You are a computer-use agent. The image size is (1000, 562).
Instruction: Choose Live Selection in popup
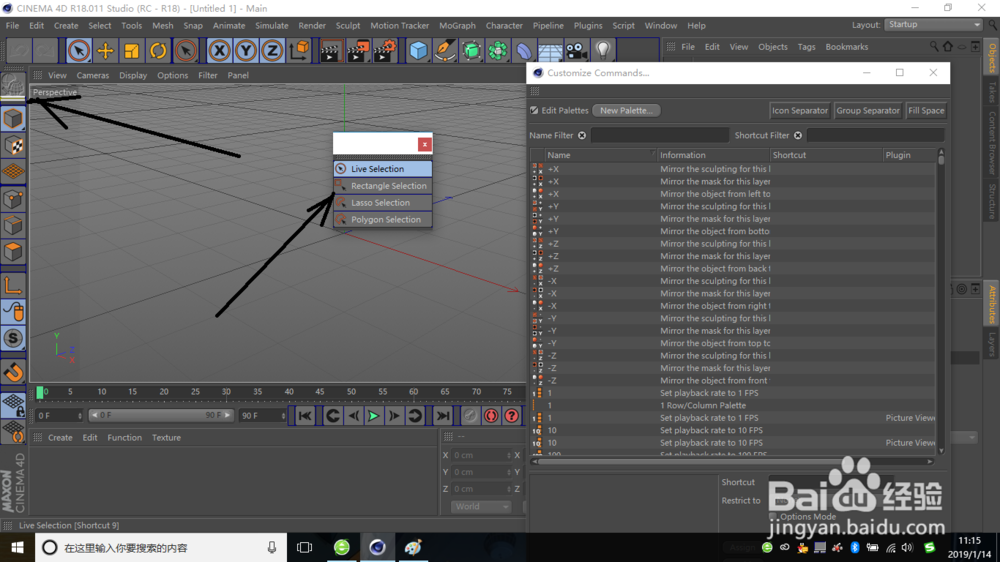tap(383, 169)
